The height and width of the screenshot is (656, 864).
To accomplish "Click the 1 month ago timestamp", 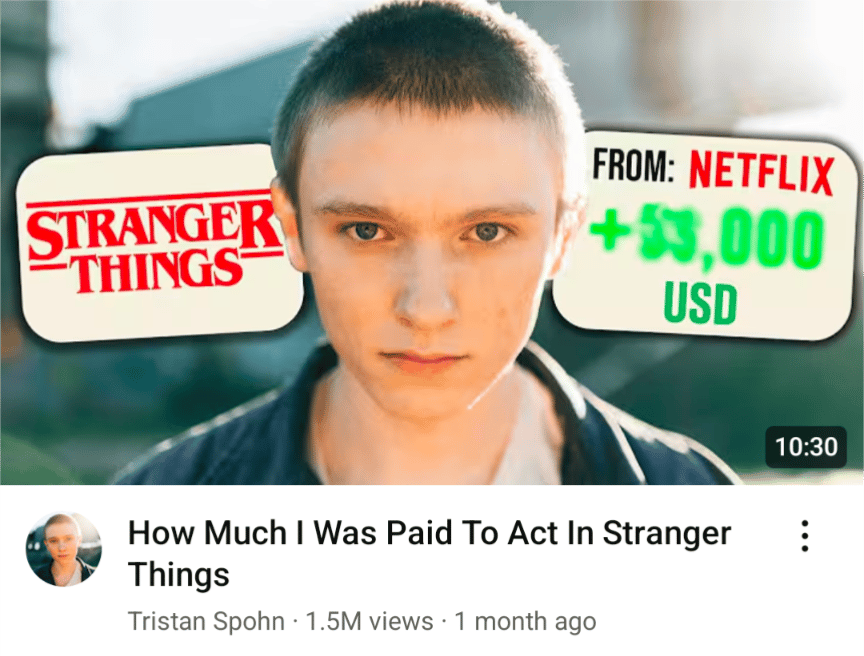I will click(525, 621).
